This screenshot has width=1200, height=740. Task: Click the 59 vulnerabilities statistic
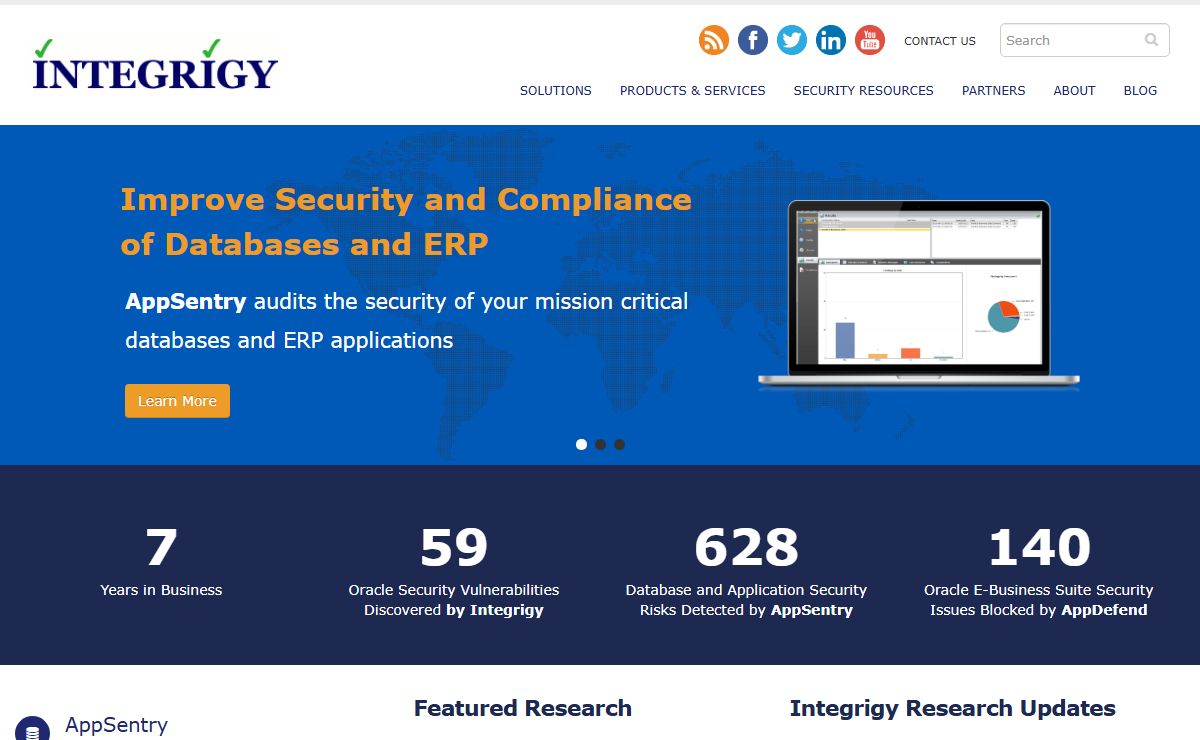(454, 547)
